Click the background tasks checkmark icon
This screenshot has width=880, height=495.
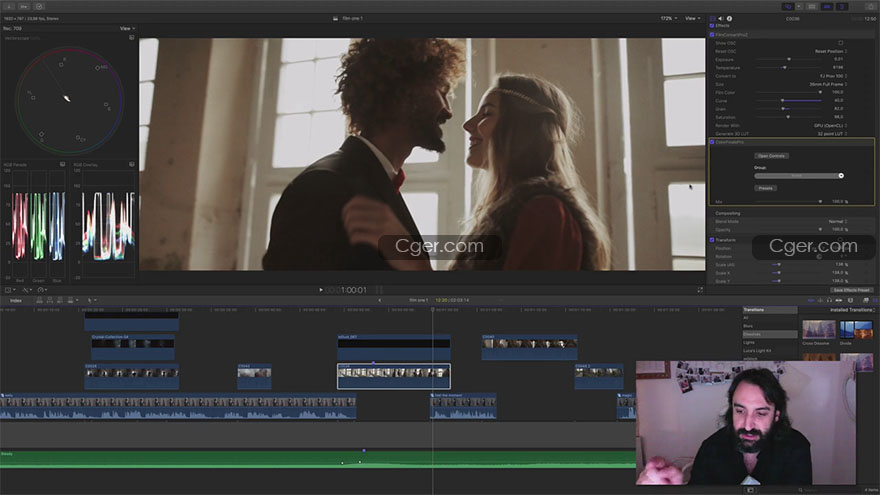click(39, 6)
